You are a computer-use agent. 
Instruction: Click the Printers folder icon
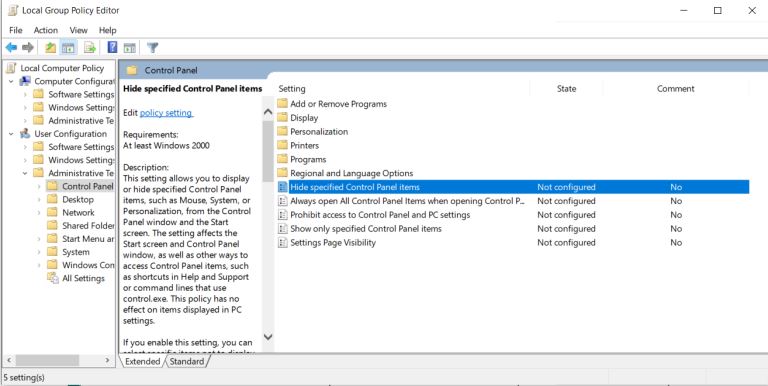pos(282,145)
